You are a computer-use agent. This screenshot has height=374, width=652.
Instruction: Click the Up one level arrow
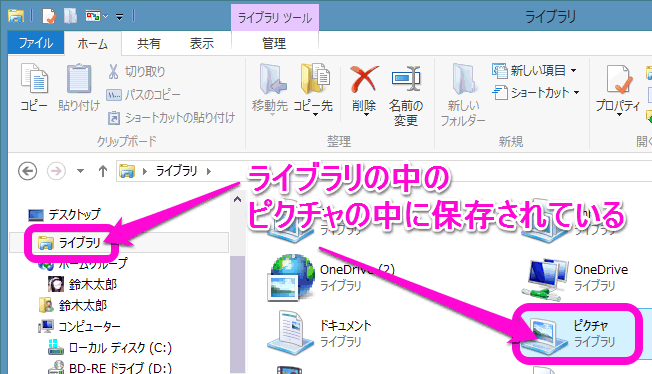tap(103, 171)
